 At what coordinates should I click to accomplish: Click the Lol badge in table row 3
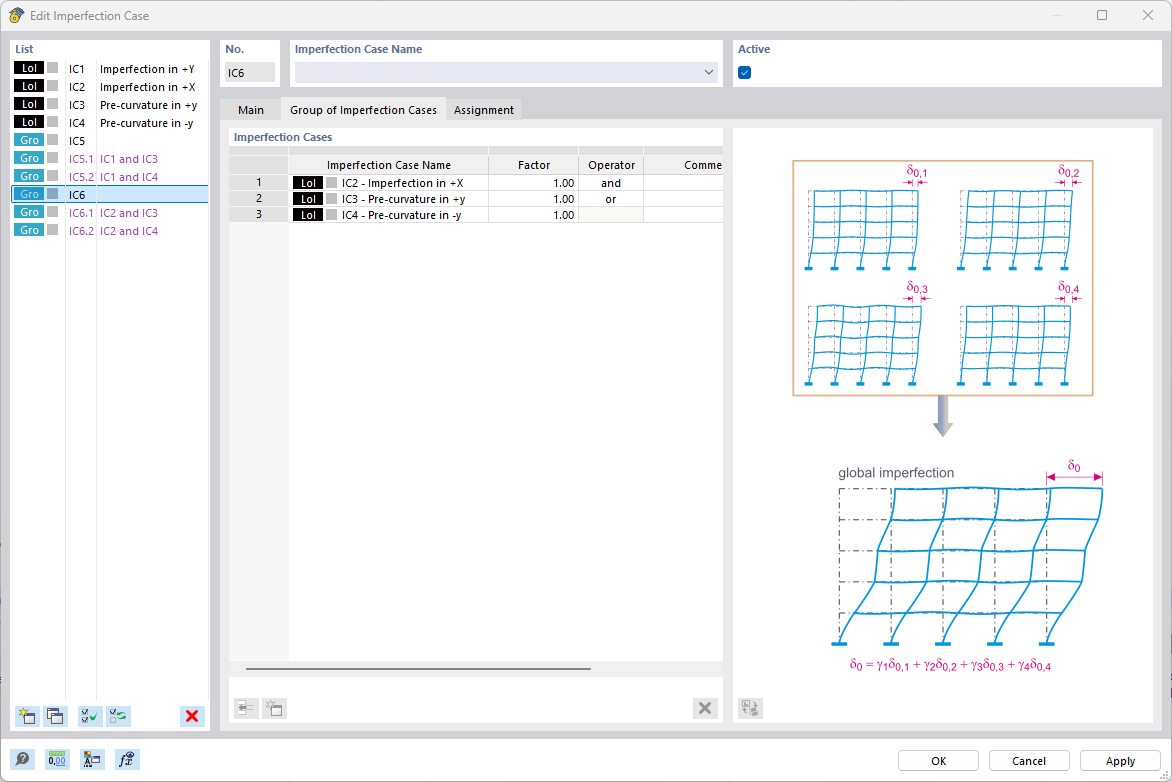pyautogui.click(x=308, y=215)
